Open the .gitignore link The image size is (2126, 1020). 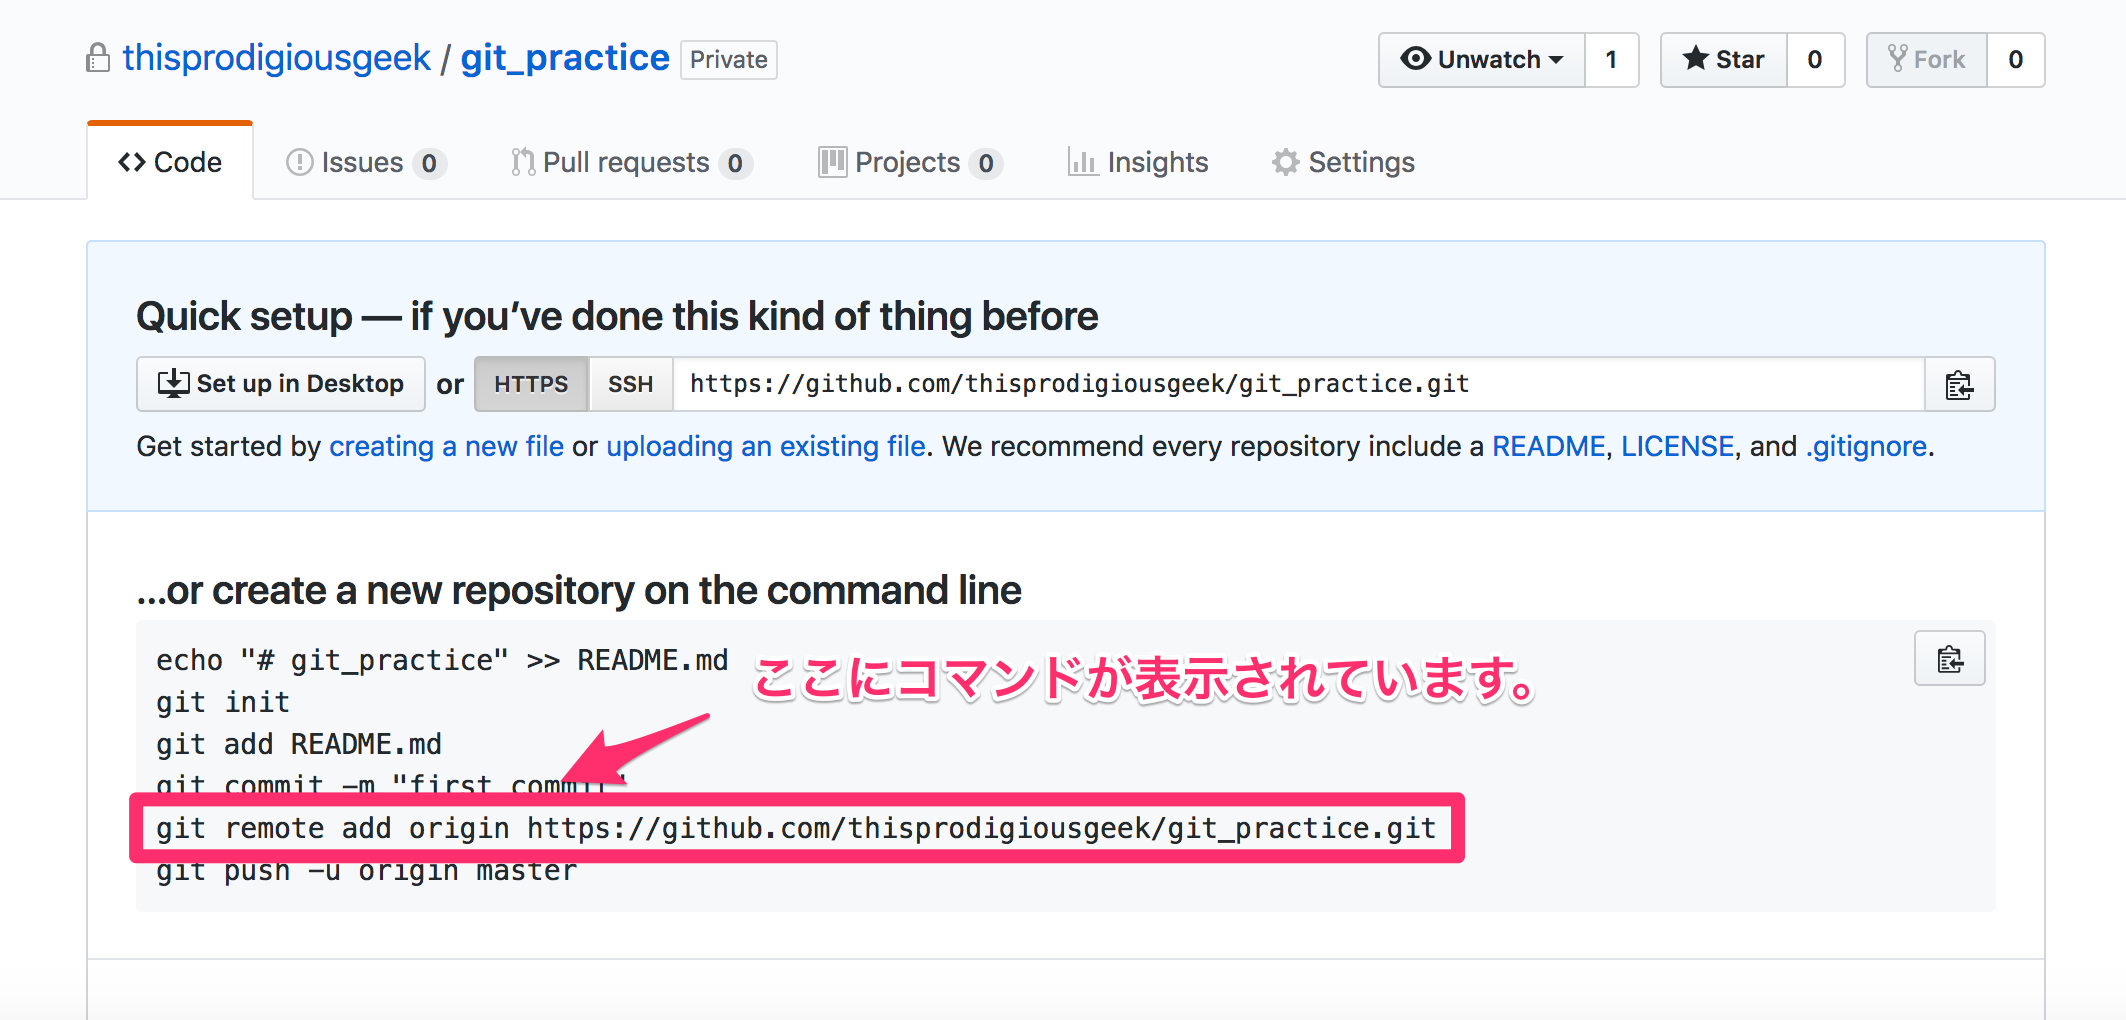[x=1866, y=446]
